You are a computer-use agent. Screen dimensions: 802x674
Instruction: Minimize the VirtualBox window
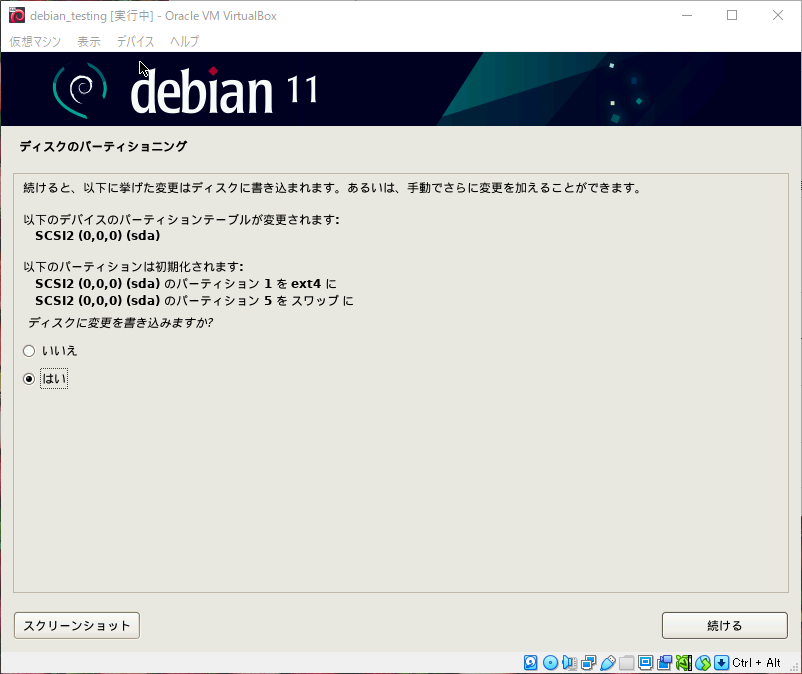coord(687,15)
